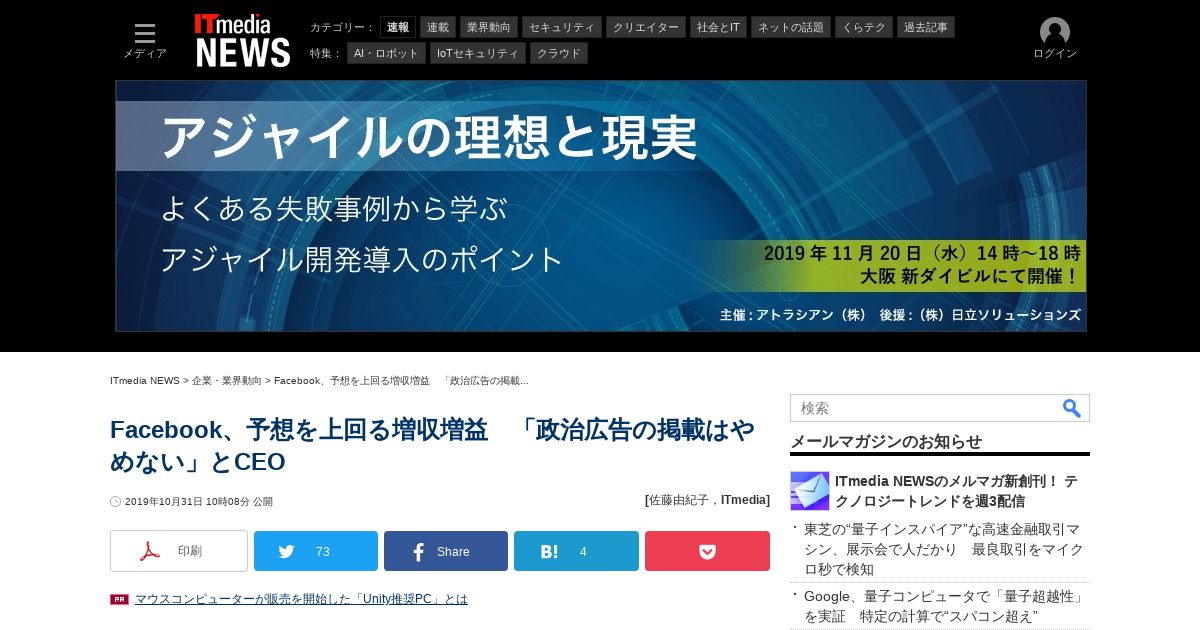The height and width of the screenshot is (630, 1200).
Task: Open the 社会とIT category
Action: (x=719, y=27)
